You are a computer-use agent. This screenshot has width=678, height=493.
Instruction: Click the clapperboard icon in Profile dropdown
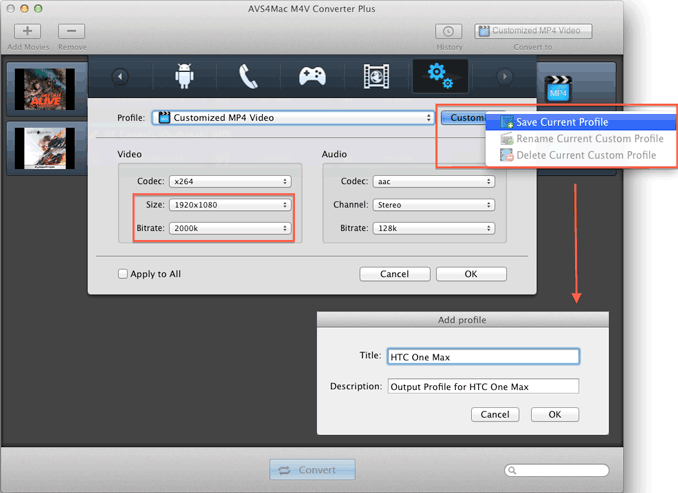coord(164,118)
